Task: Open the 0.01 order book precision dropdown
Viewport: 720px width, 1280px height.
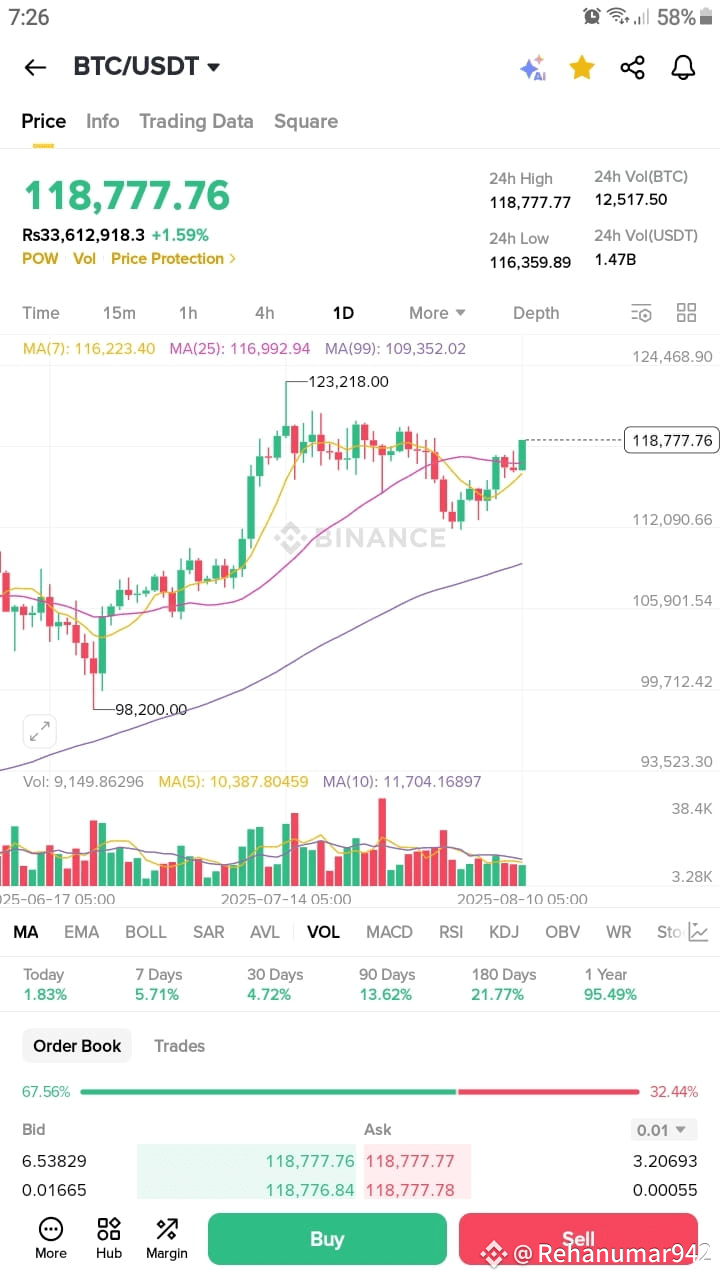Action: pos(665,1130)
